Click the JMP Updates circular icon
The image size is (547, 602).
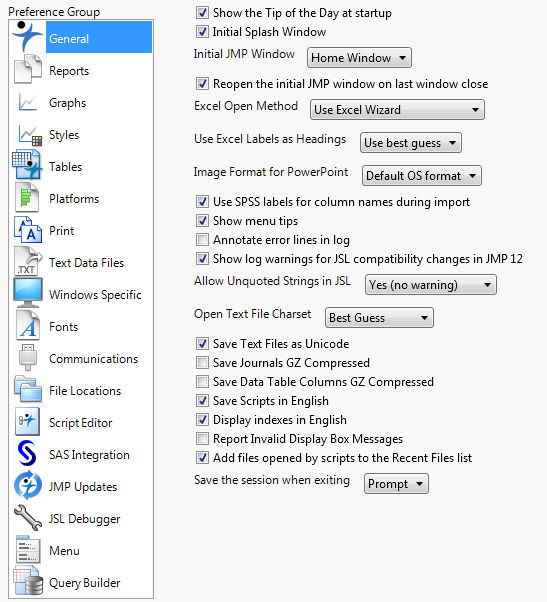click(x=28, y=485)
